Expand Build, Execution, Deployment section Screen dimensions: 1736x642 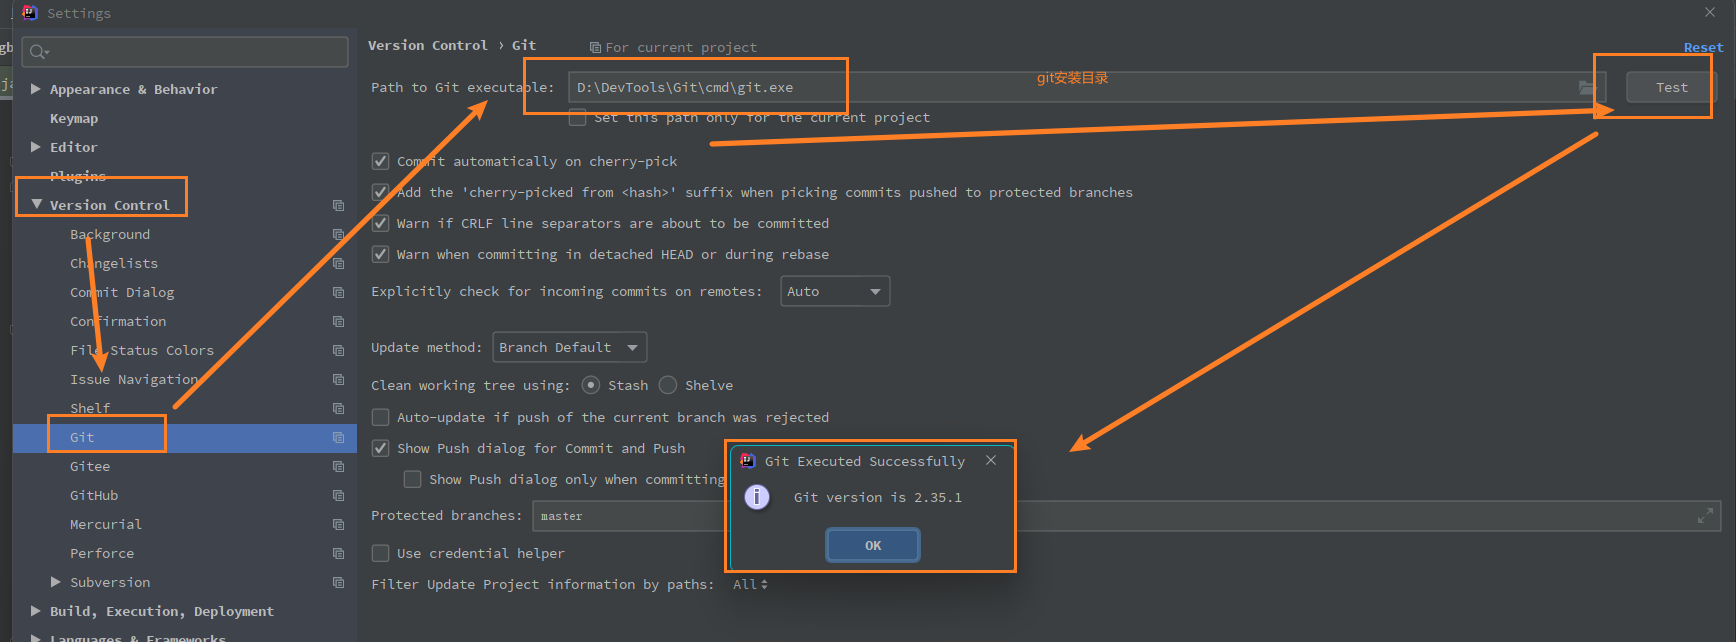click(x=36, y=611)
